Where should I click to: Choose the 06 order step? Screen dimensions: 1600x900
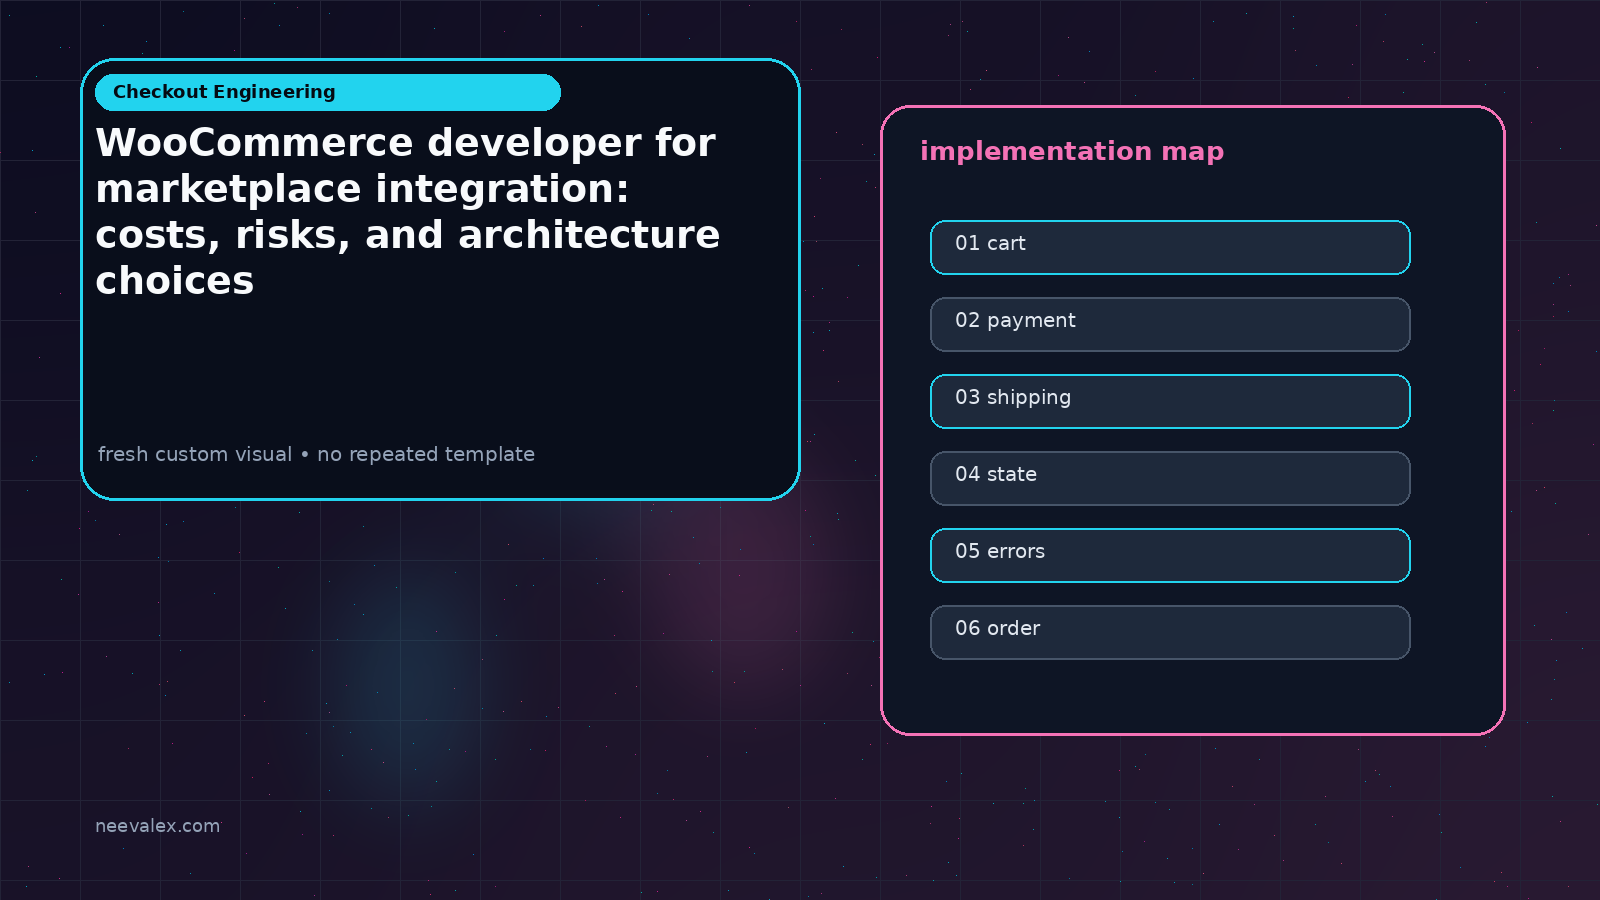click(1170, 632)
